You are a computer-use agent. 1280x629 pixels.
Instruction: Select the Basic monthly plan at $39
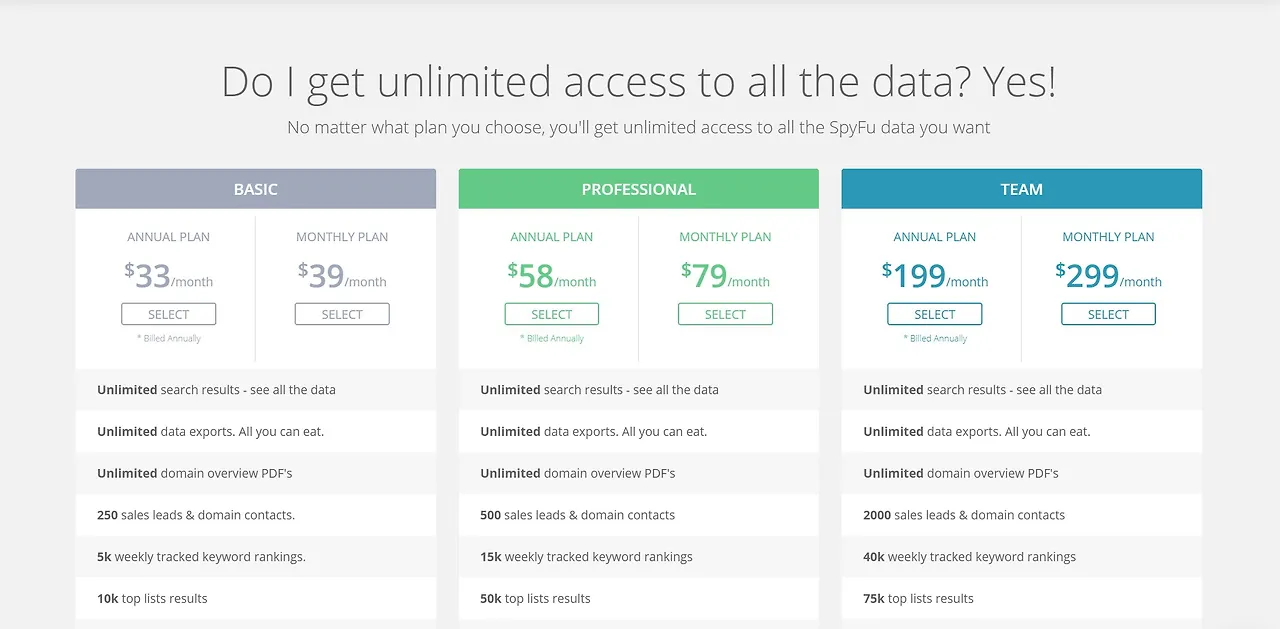pyautogui.click(x=342, y=314)
